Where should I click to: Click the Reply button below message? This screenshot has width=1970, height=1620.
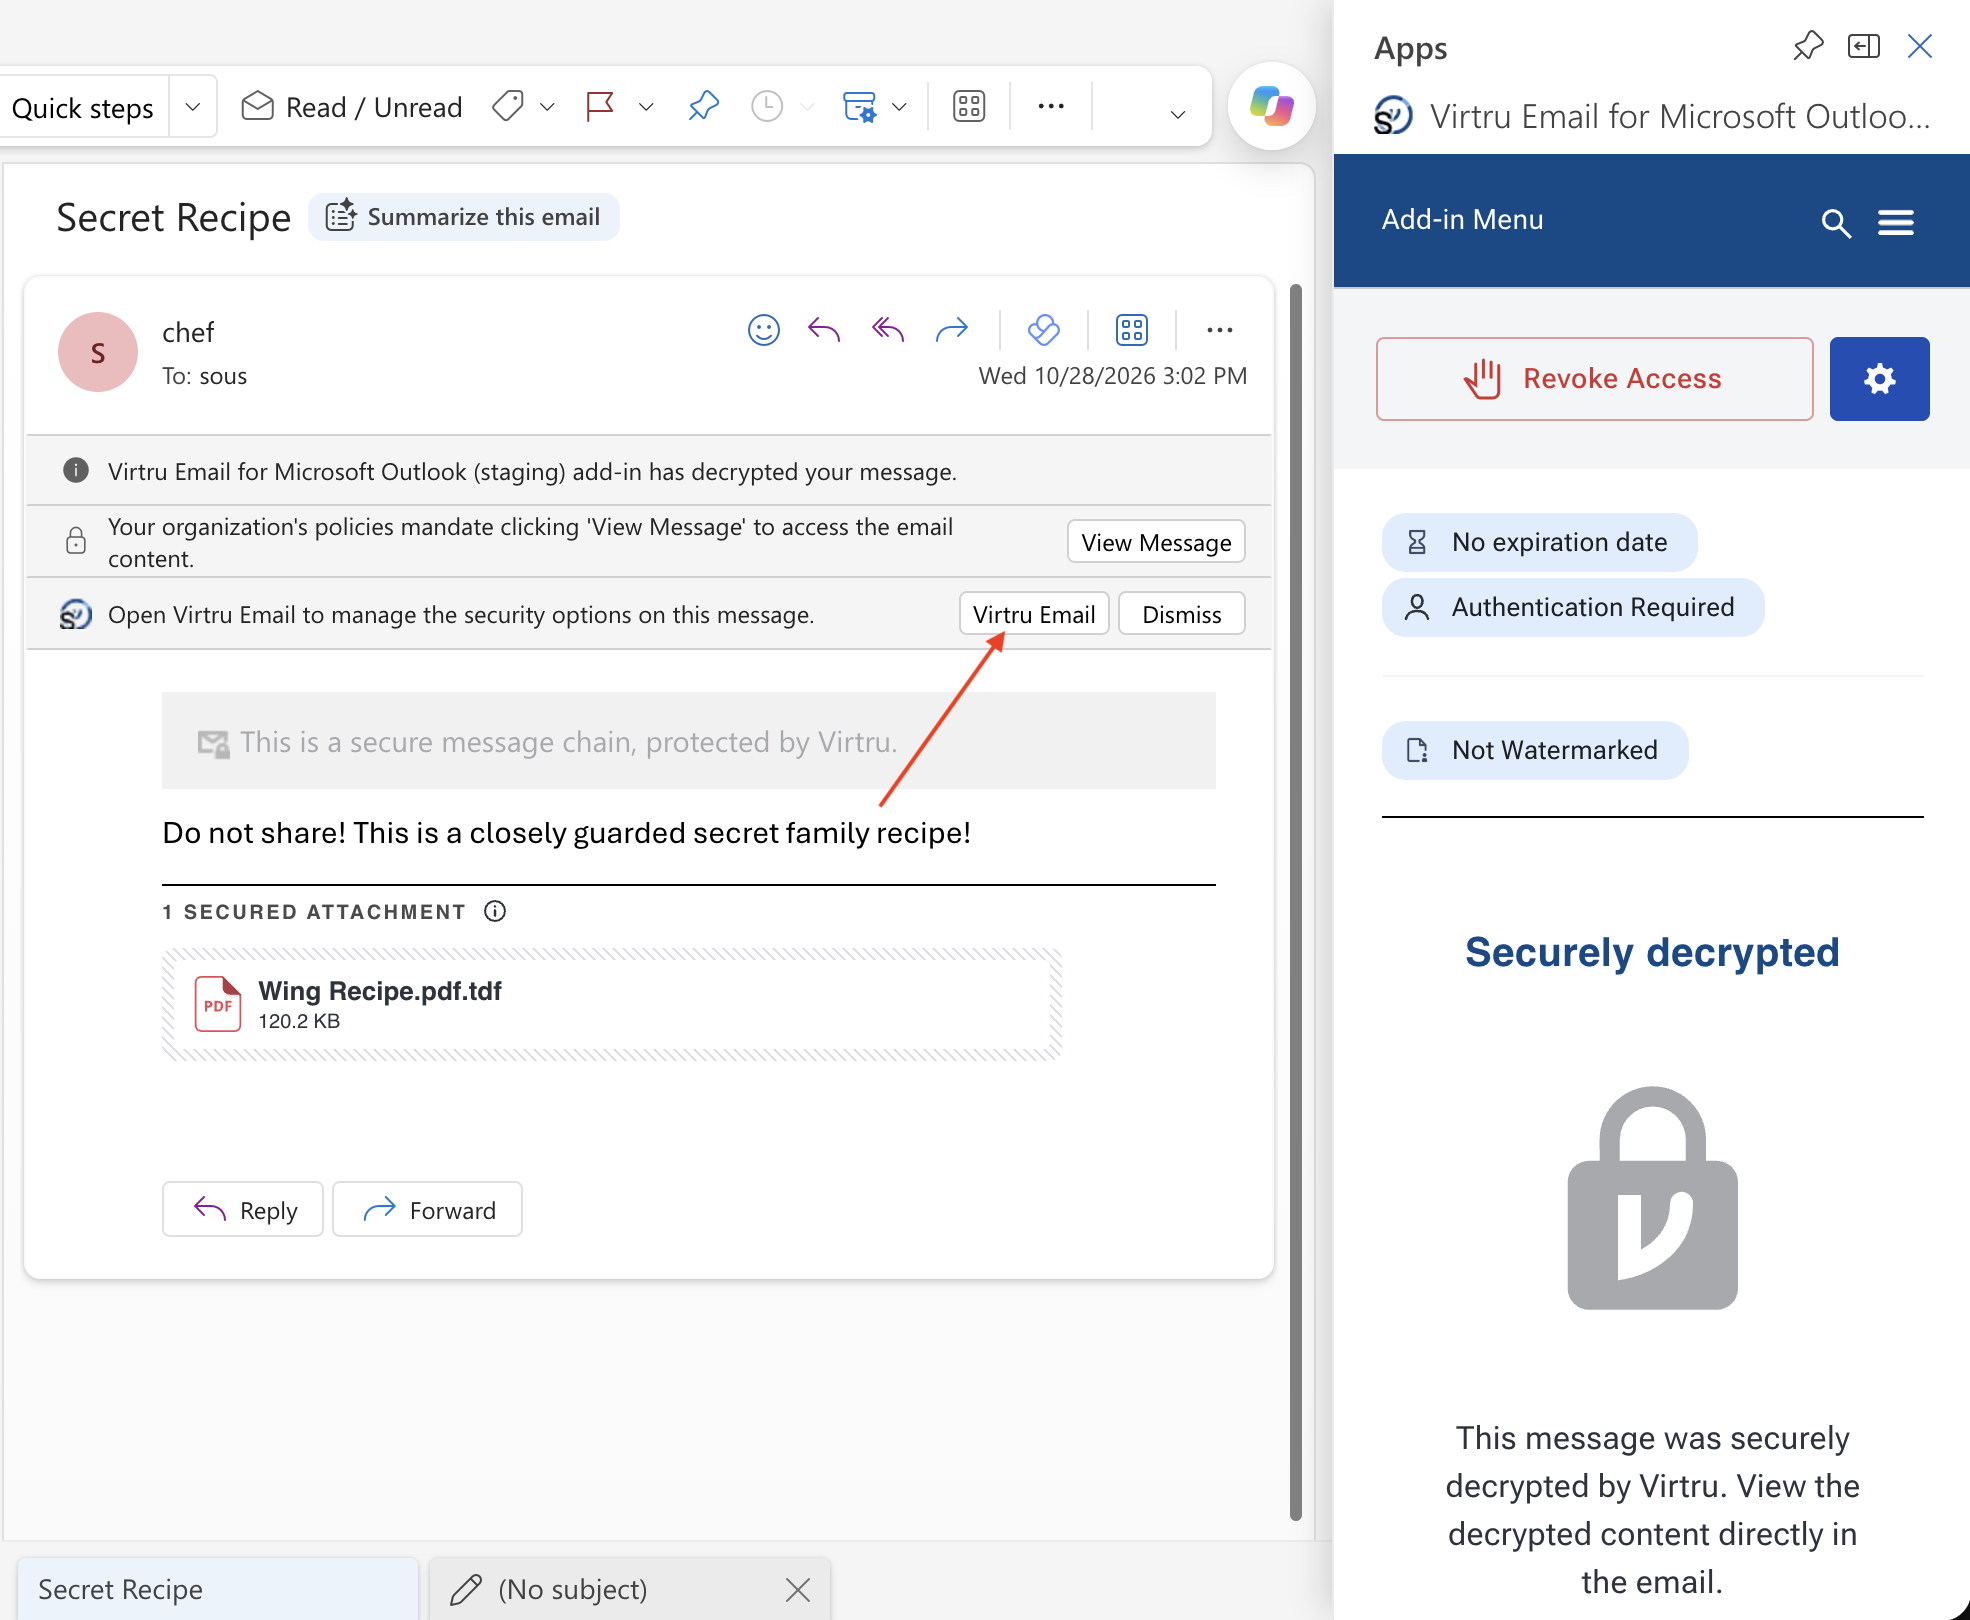[x=243, y=1210]
